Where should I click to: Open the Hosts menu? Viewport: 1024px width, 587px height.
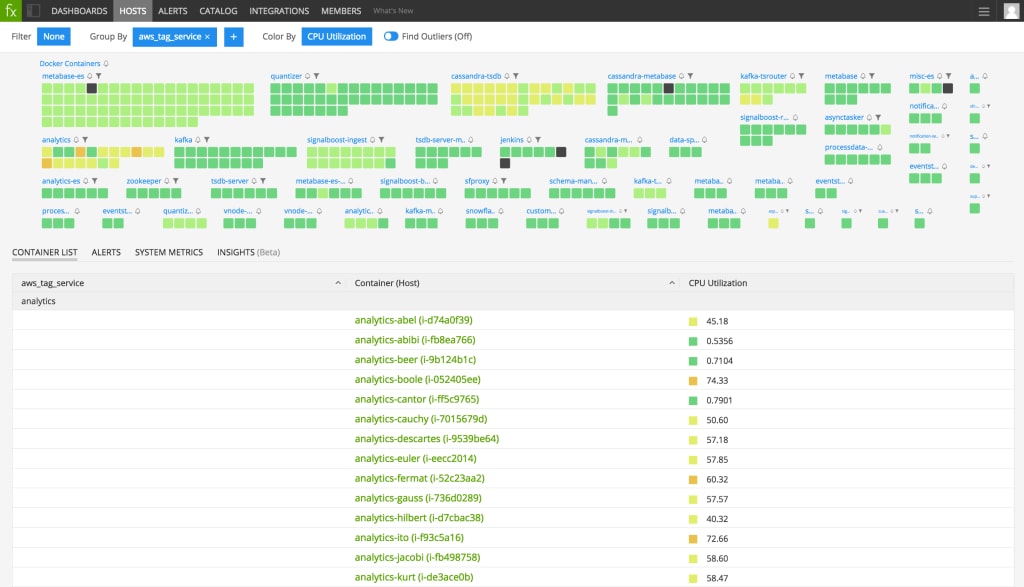(133, 11)
